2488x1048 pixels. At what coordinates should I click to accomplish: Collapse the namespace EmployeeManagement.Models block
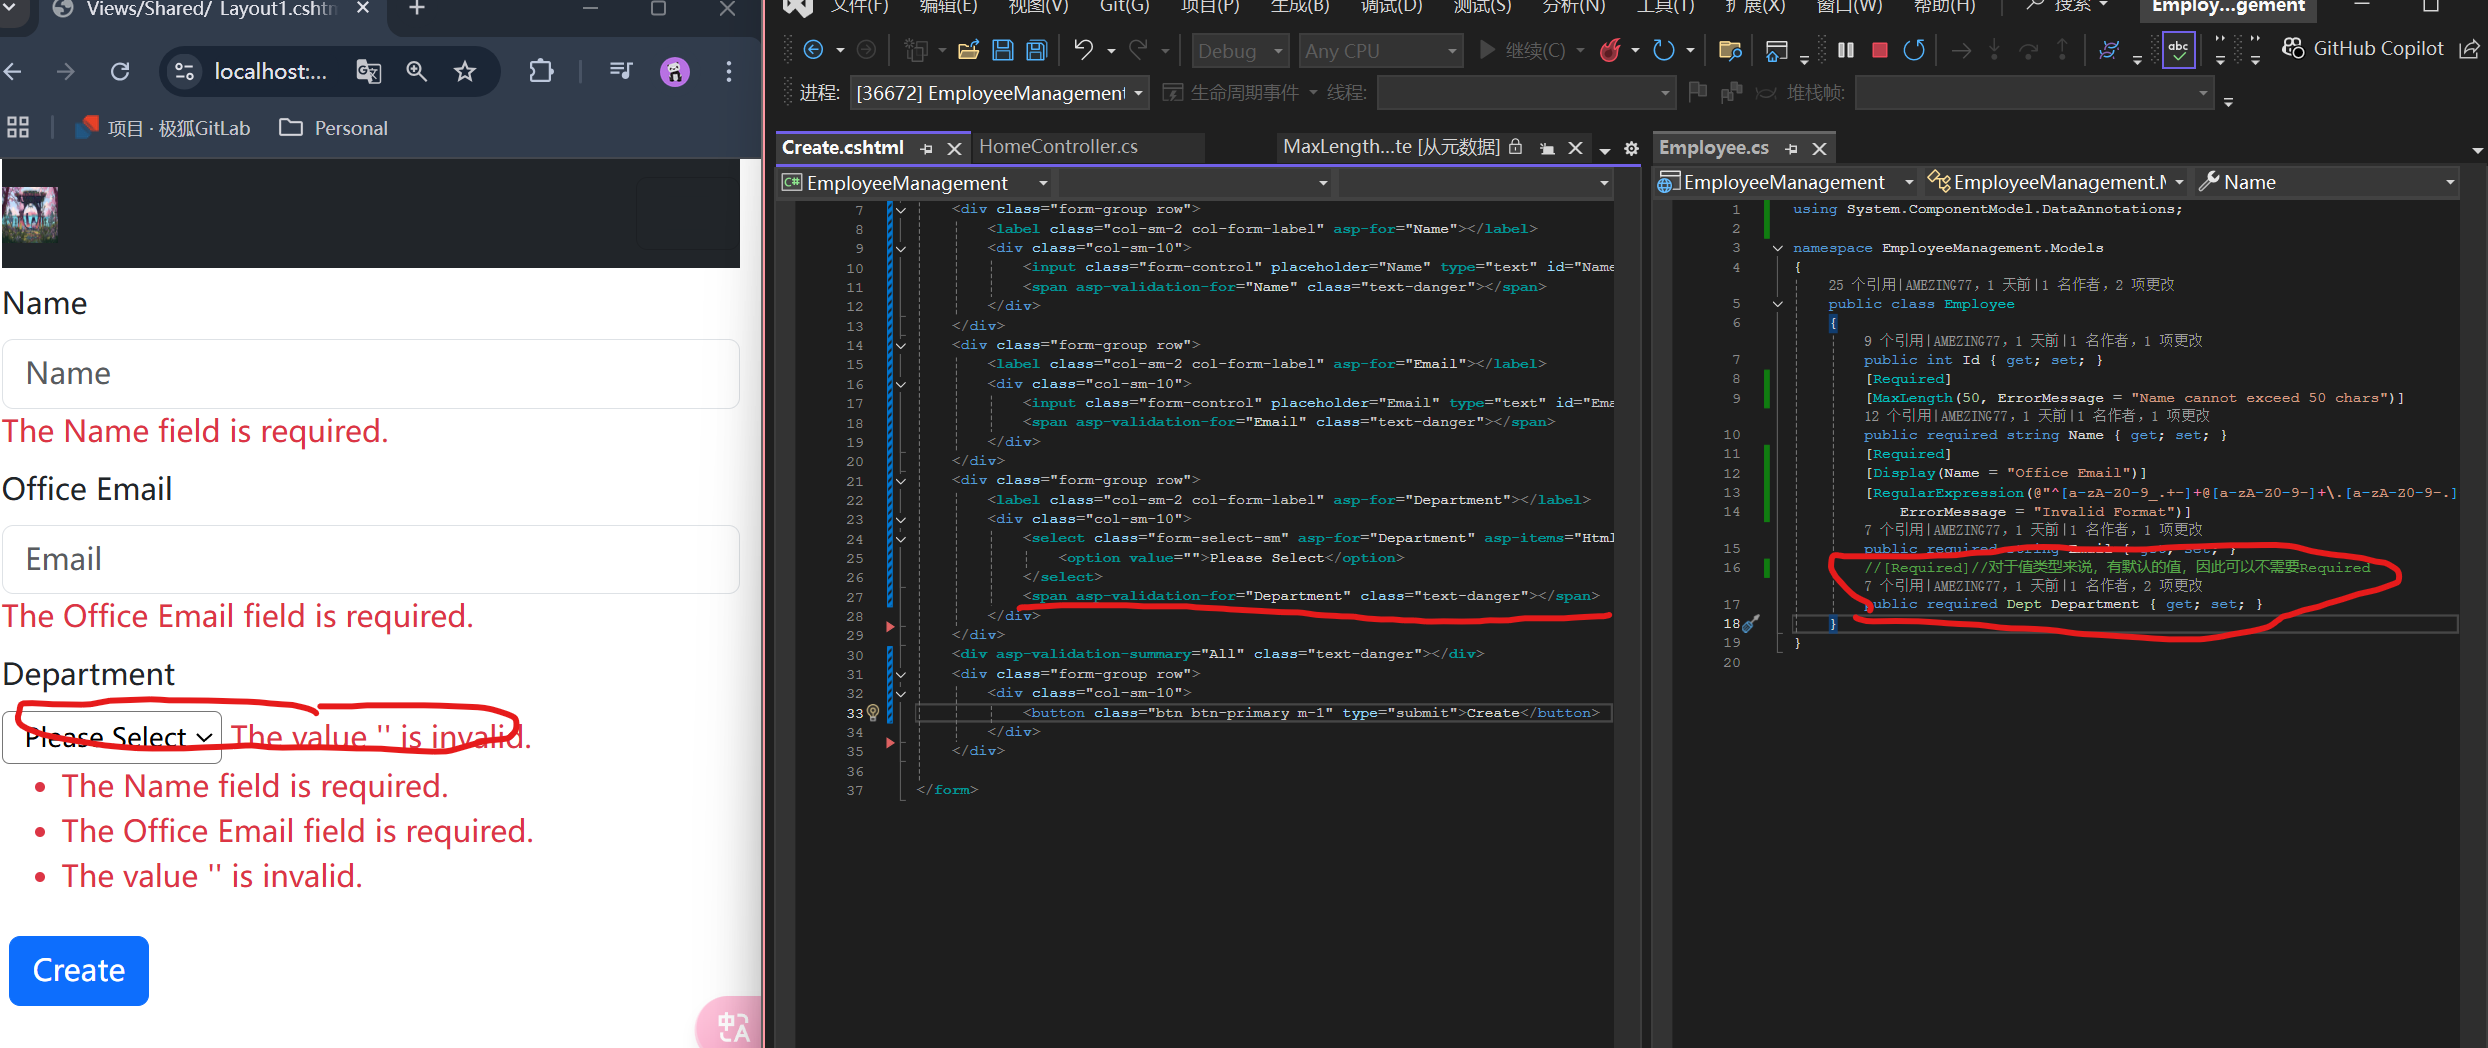click(x=1777, y=248)
